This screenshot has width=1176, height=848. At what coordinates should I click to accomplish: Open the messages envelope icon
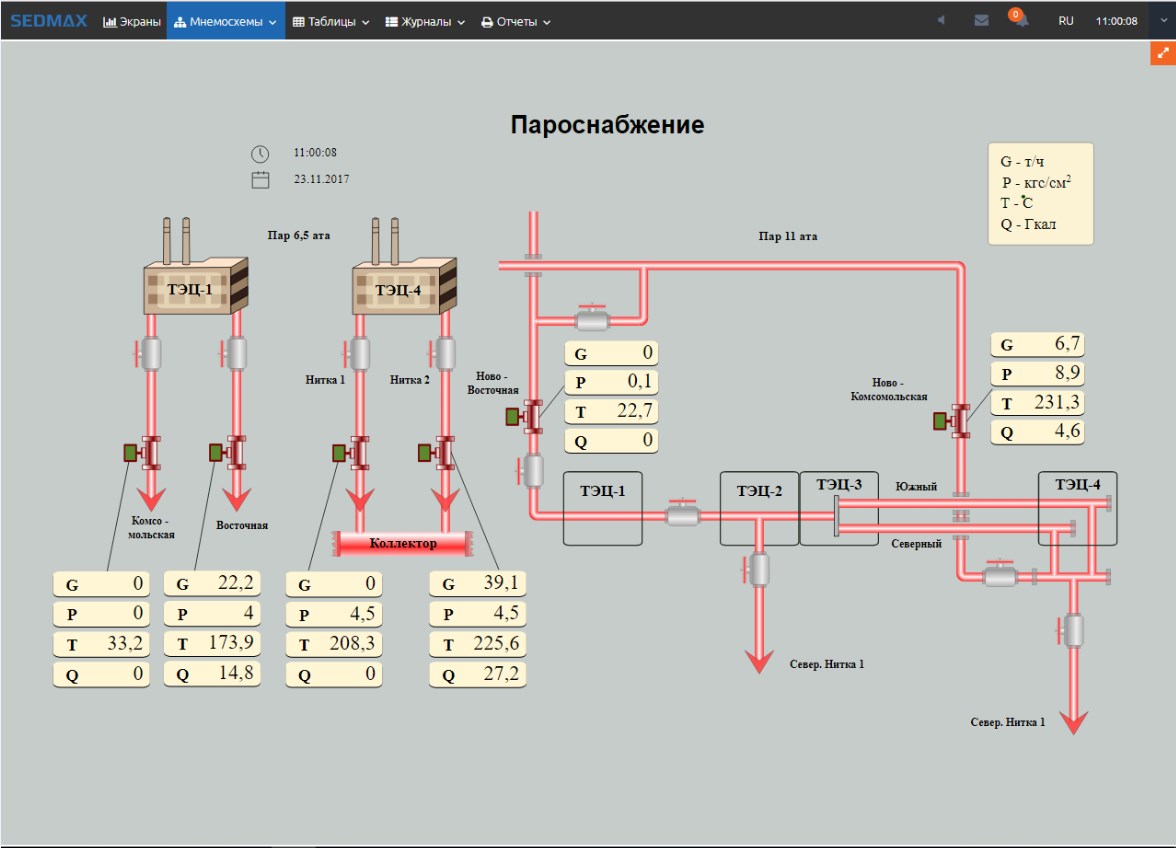pyautogui.click(x=981, y=20)
